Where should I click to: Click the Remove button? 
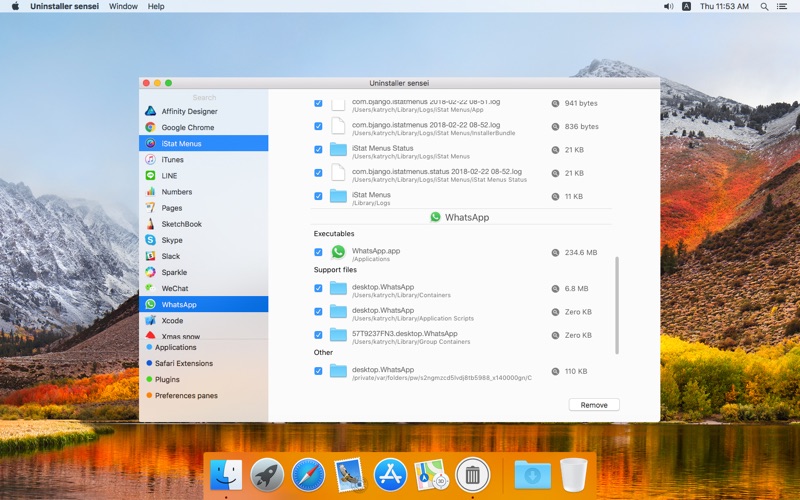594,405
